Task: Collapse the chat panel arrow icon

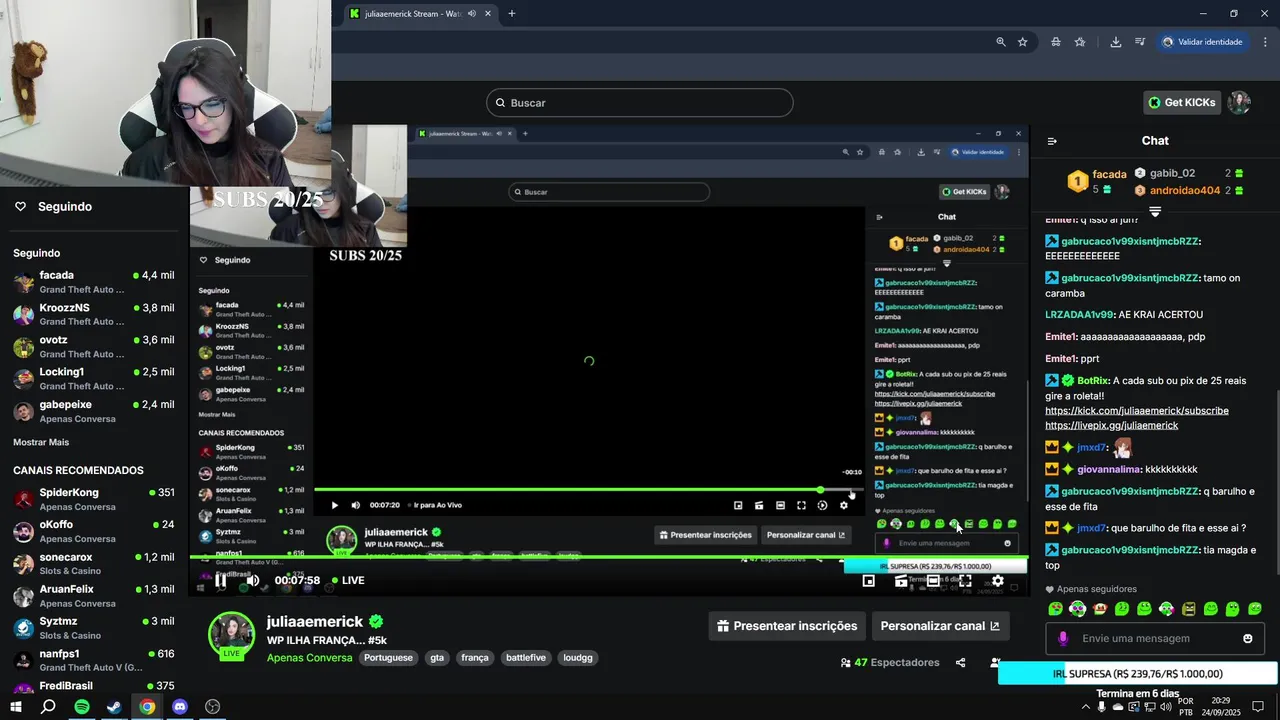Action: [1052, 141]
